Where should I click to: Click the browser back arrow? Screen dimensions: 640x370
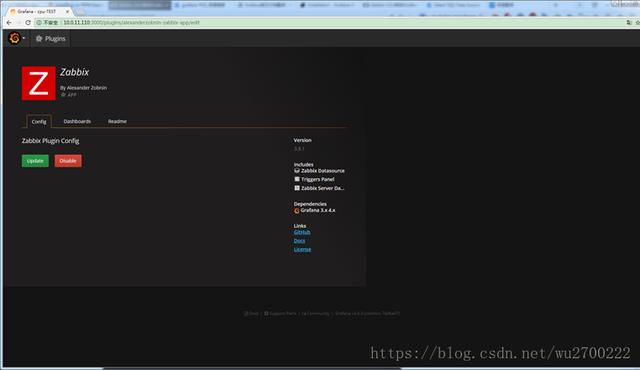tap(9, 22)
